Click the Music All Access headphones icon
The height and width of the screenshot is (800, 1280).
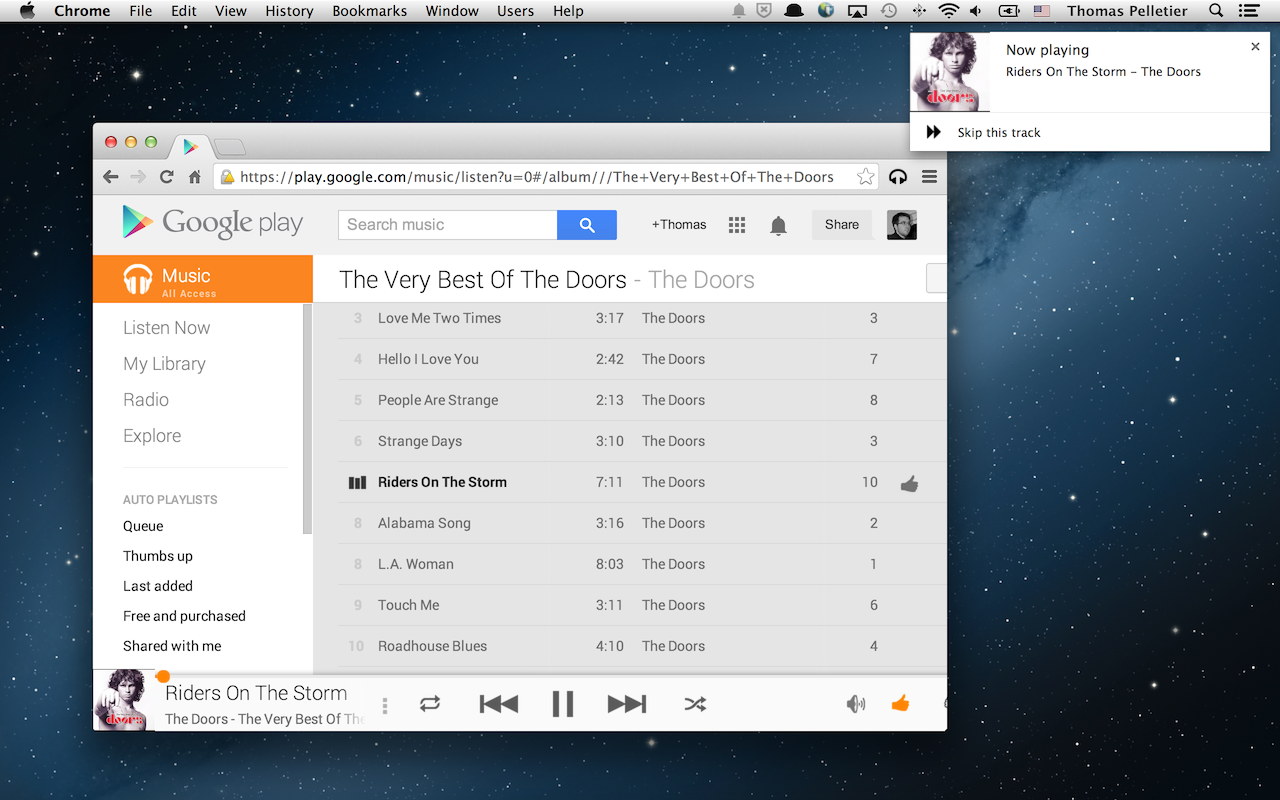tap(138, 279)
